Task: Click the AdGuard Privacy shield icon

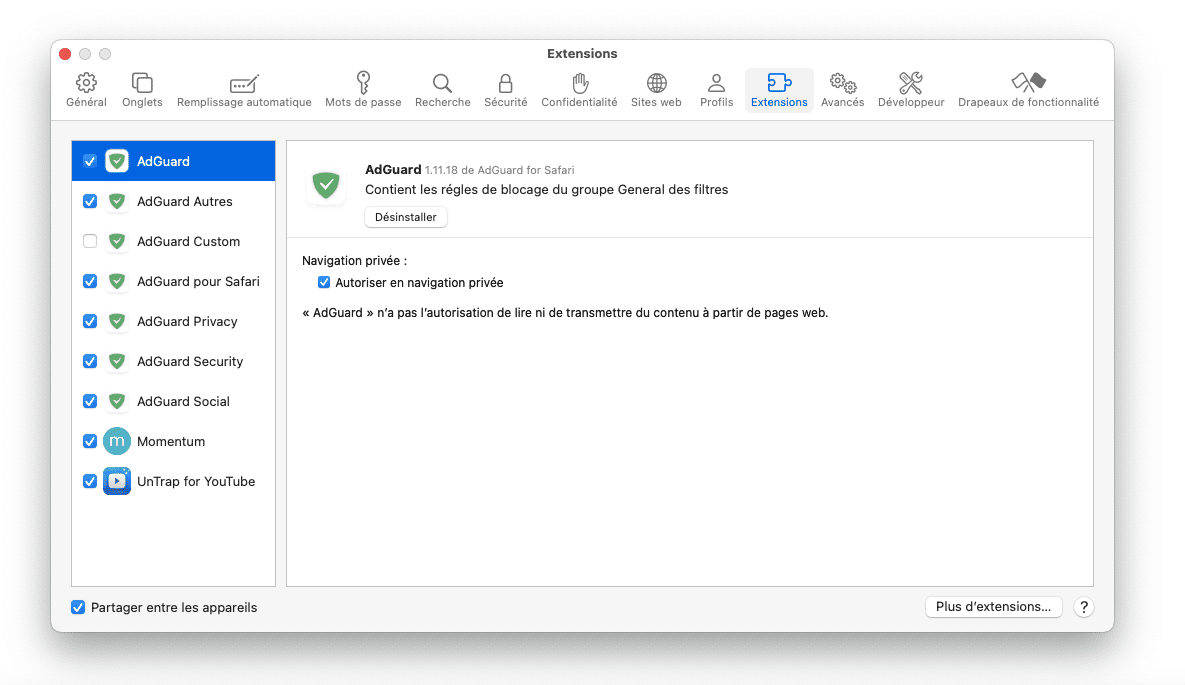Action: pyautogui.click(x=116, y=321)
